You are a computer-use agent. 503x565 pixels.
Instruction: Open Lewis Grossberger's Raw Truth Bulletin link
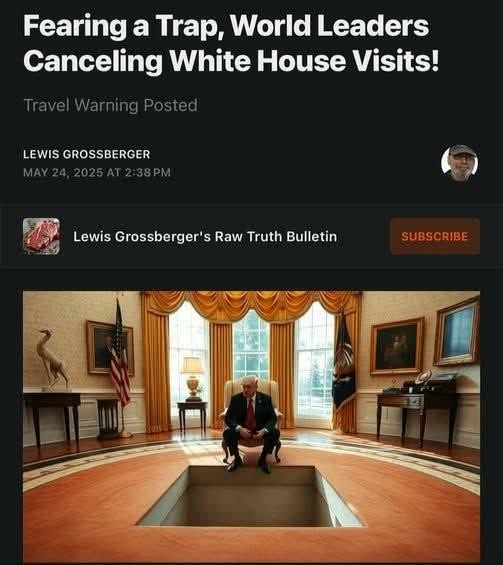pyautogui.click(x=205, y=237)
